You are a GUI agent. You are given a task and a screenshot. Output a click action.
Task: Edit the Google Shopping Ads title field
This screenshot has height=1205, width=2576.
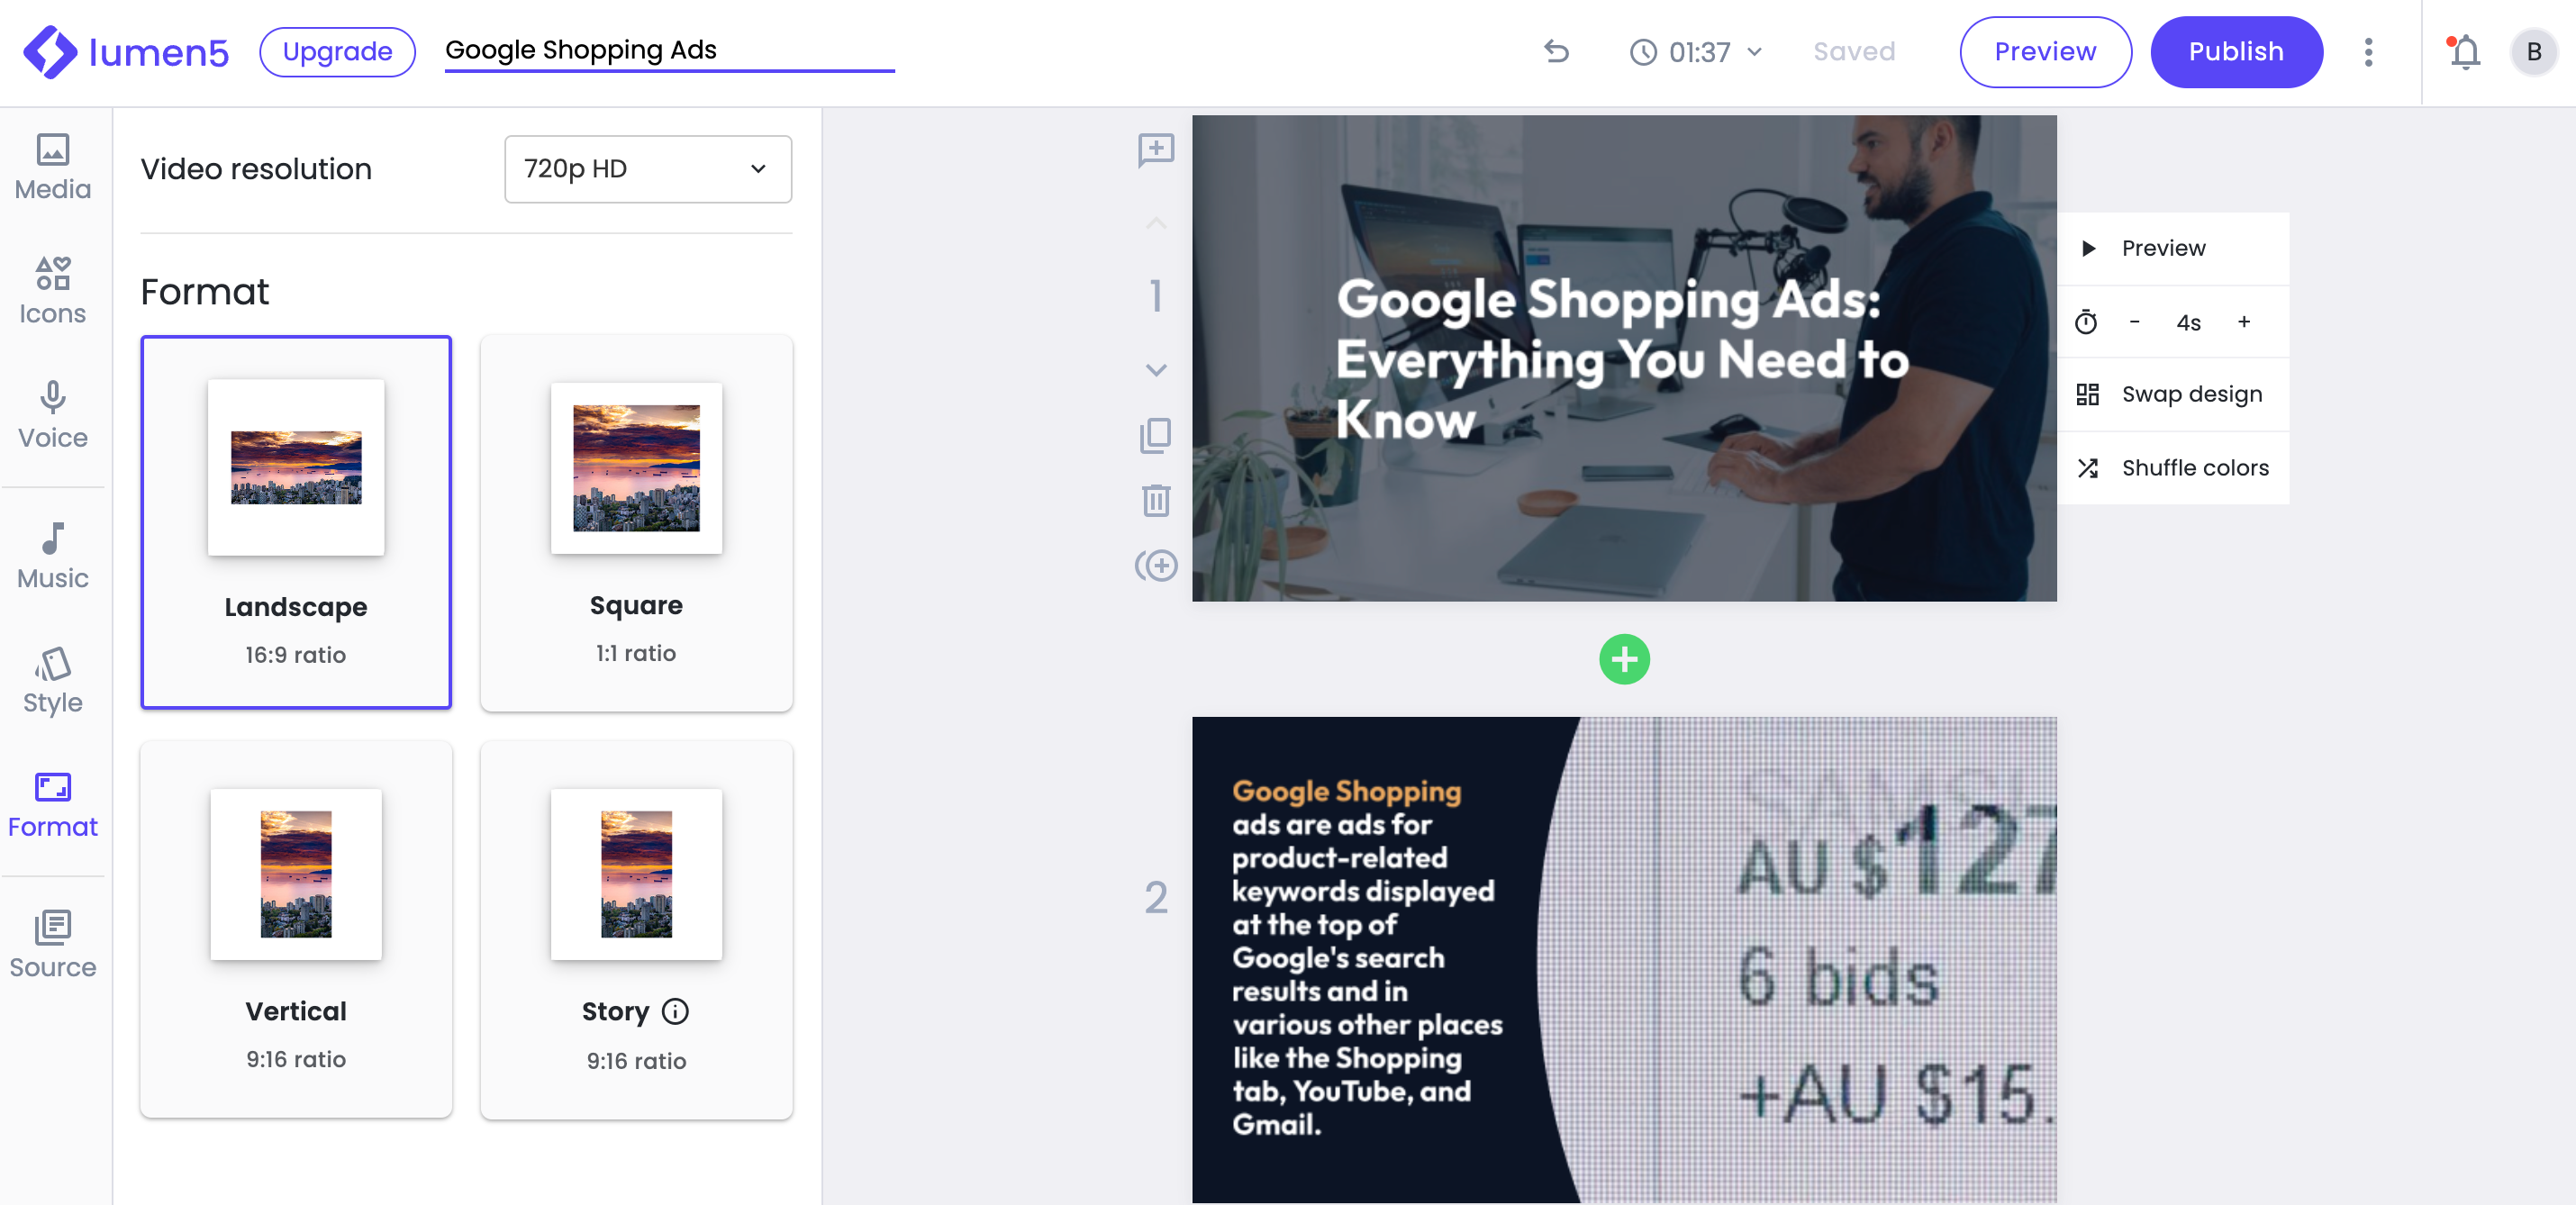[x=669, y=50]
